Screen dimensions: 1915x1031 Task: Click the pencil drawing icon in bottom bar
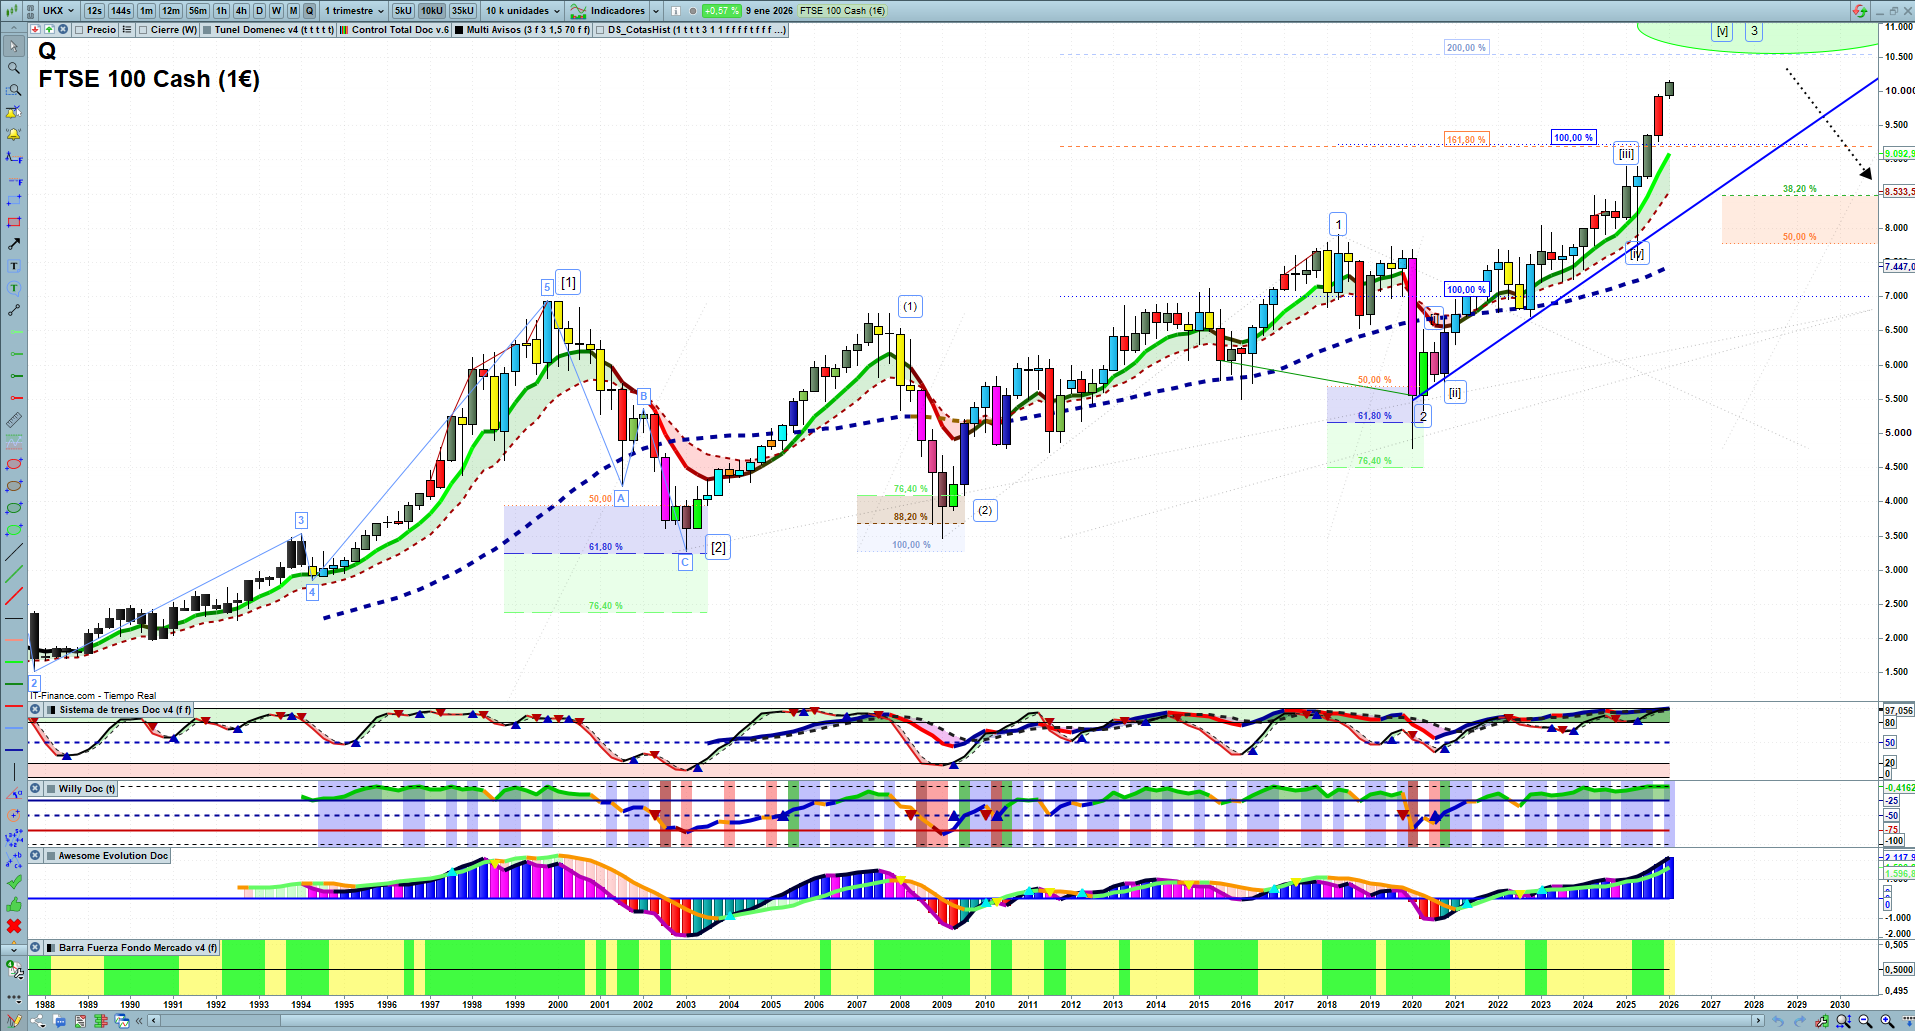(14, 1021)
